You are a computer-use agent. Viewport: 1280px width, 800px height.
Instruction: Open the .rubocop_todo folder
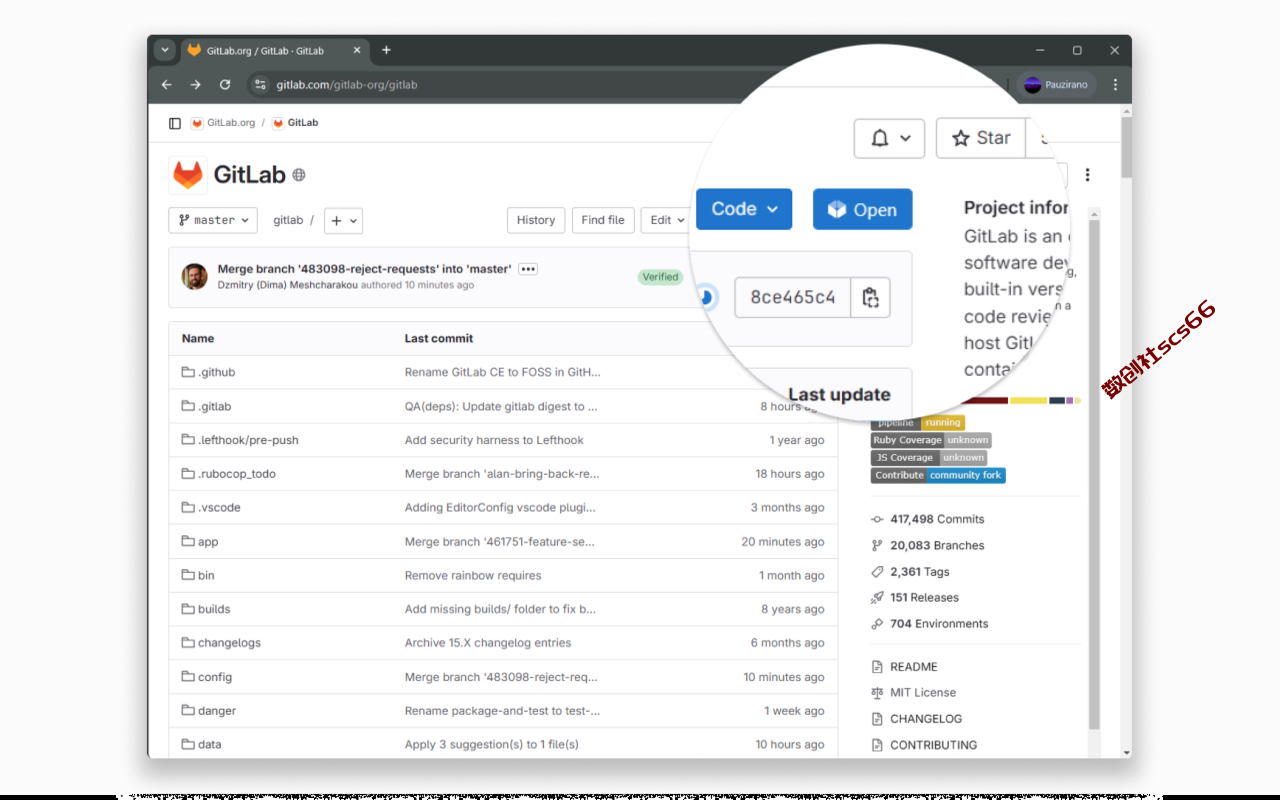point(236,474)
